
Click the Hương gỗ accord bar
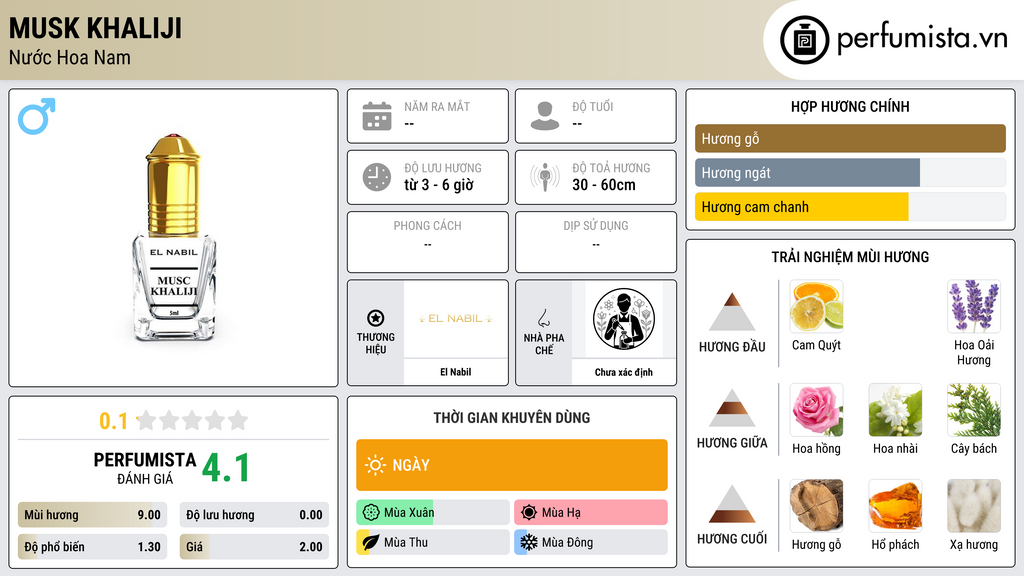[x=850, y=138]
